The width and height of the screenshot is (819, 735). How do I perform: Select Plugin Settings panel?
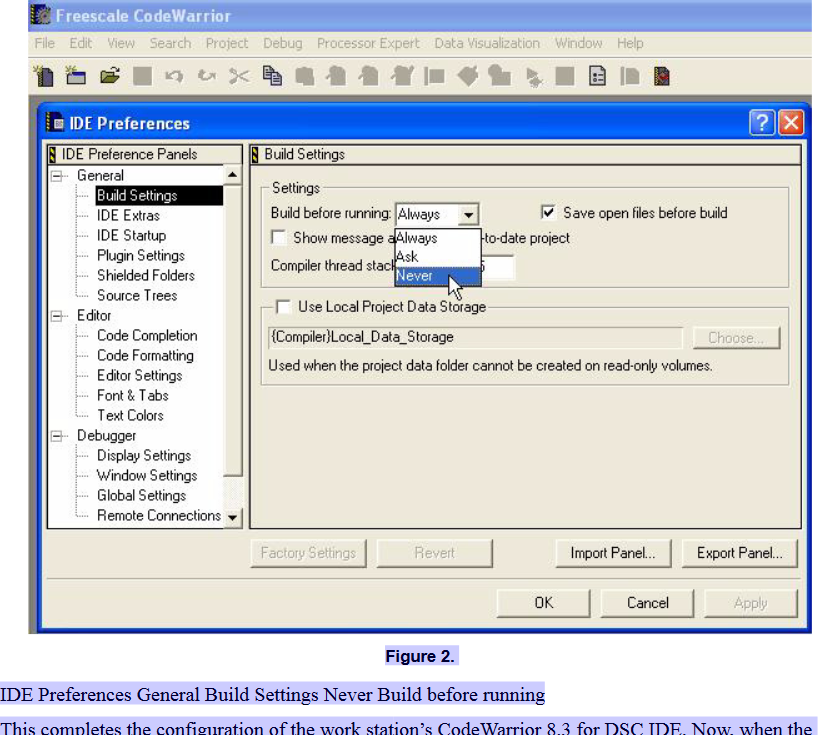(141, 255)
